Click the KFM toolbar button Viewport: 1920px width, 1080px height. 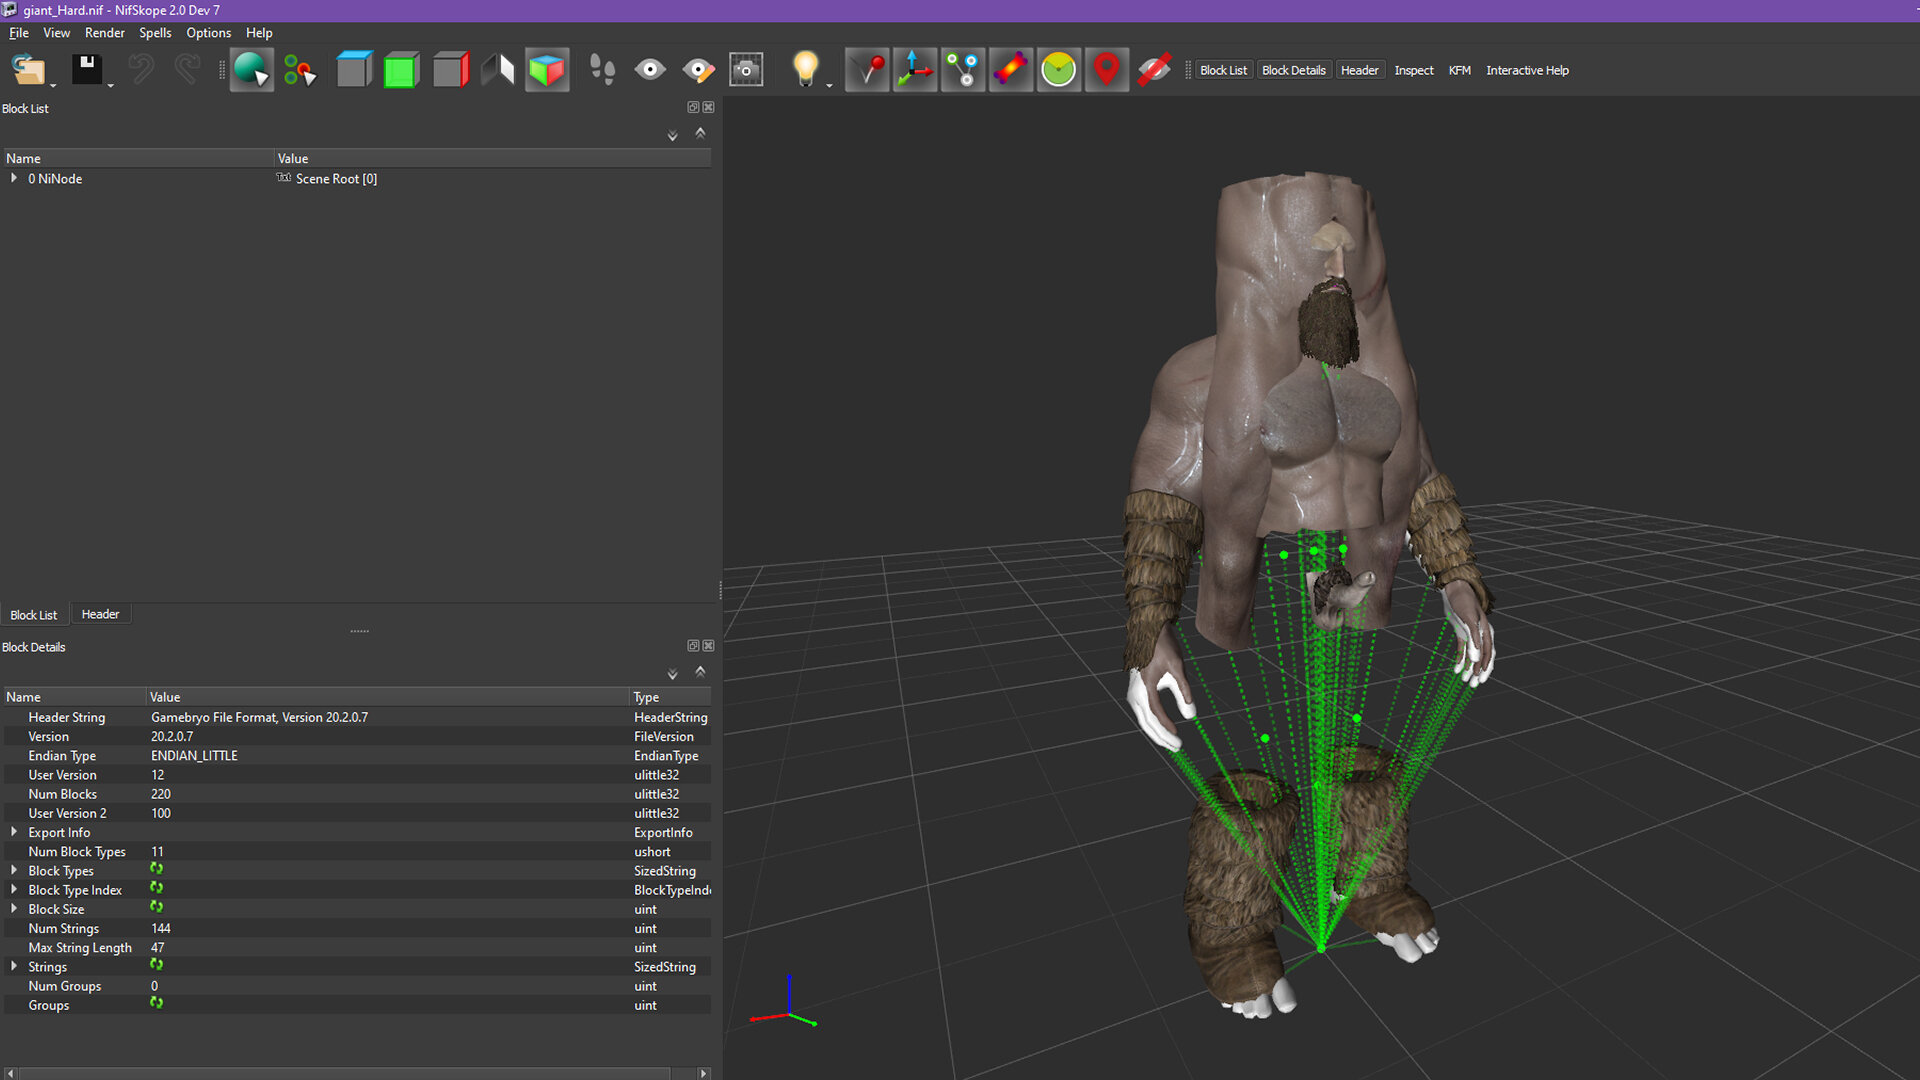coord(1460,70)
